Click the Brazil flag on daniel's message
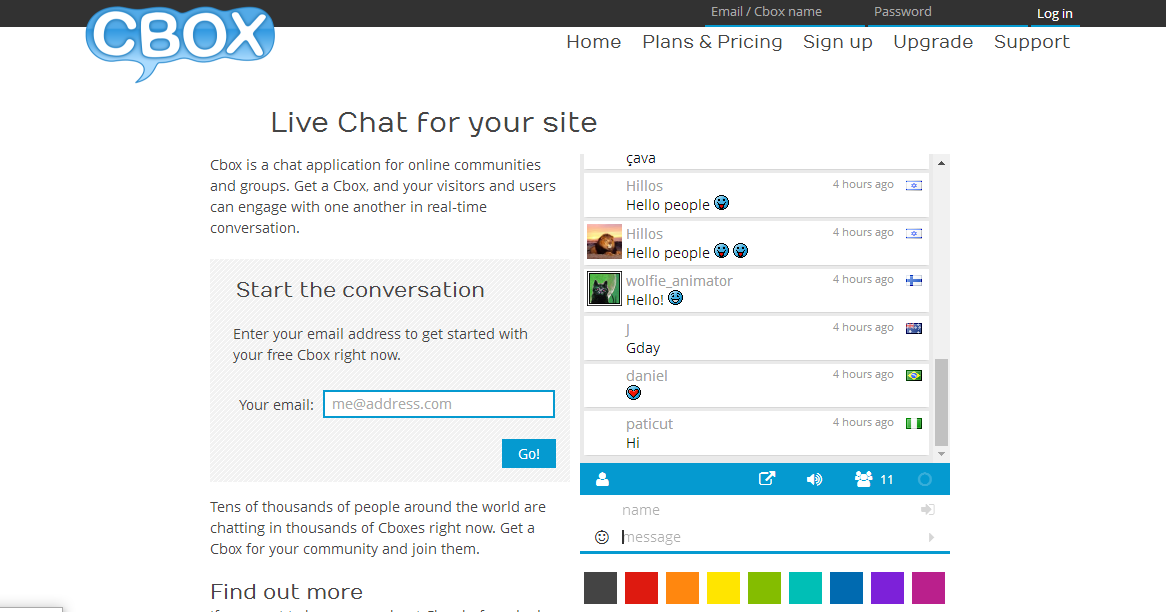The height and width of the screenshot is (612, 1166). (x=912, y=374)
